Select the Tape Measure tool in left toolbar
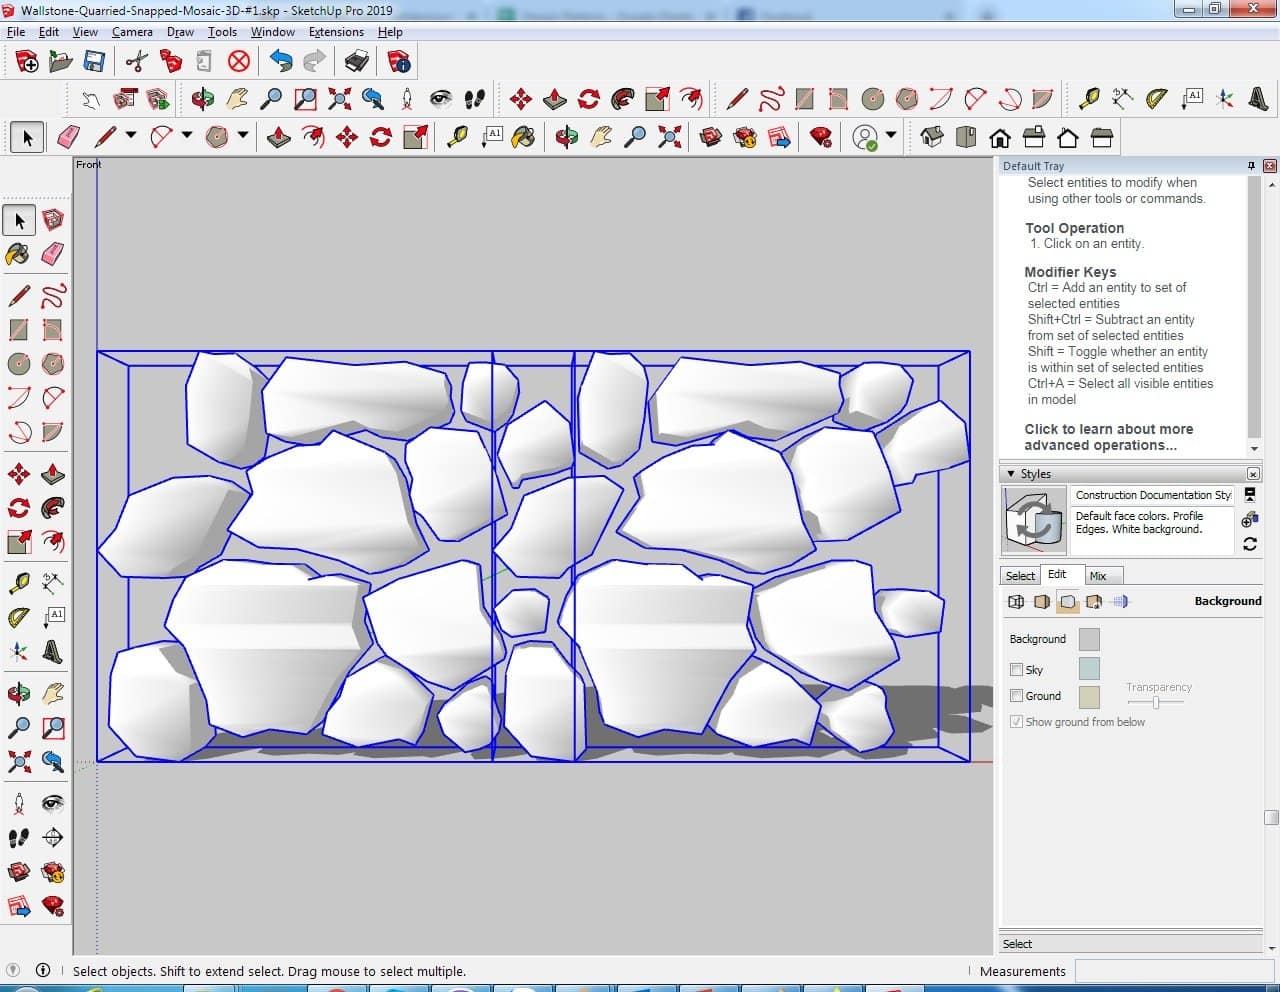Screen dimensions: 1280x992 pyautogui.click(x=18, y=582)
